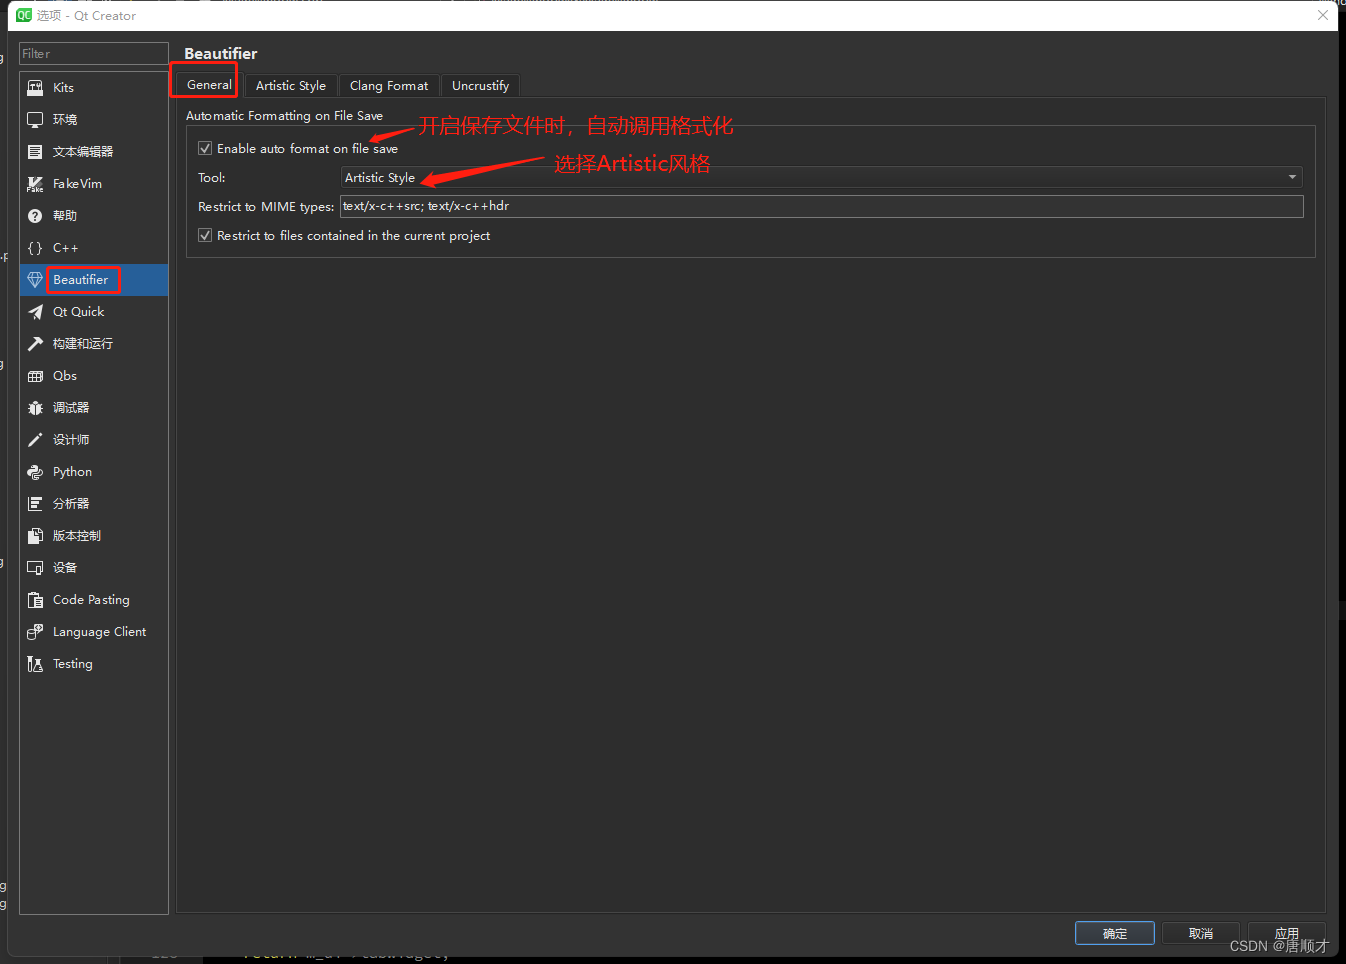The height and width of the screenshot is (964, 1346).
Task: Click the 确定 button
Action: (x=1115, y=933)
